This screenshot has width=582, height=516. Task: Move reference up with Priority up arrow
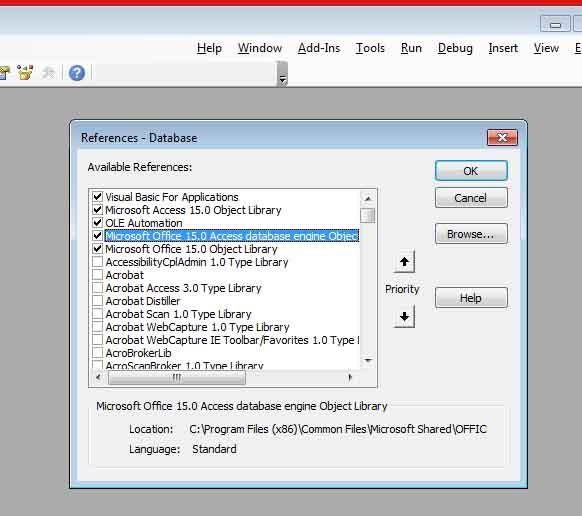point(404,262)
